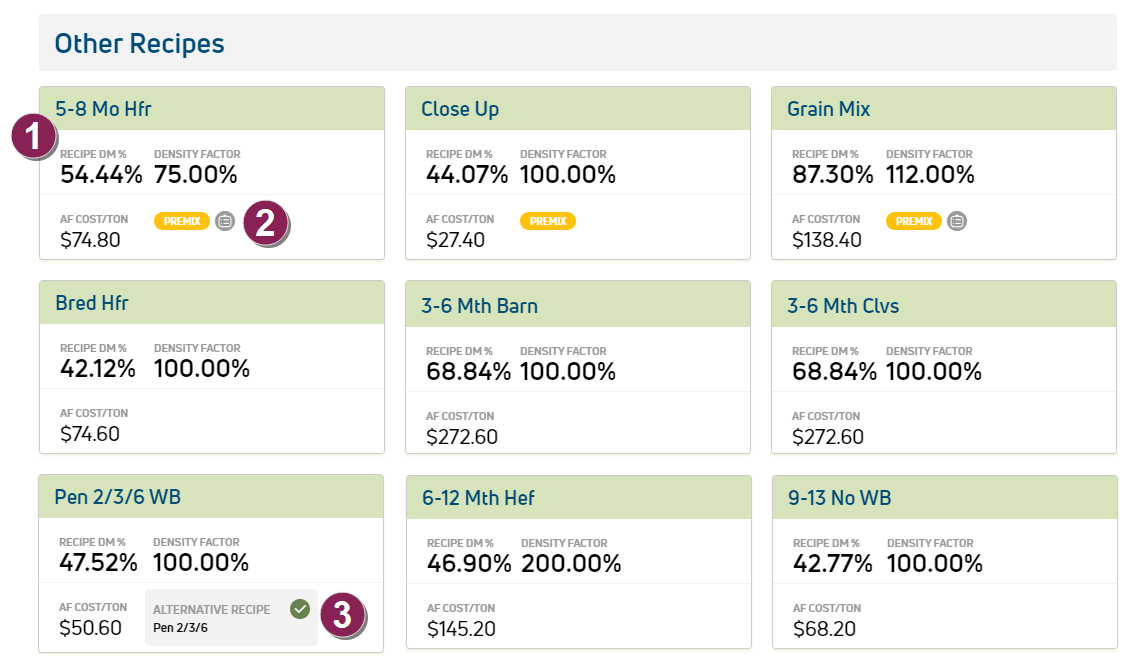Select the PREMIX badge on Grain Mix
The height and width of the screenshot is (661, 1135).
914,221
